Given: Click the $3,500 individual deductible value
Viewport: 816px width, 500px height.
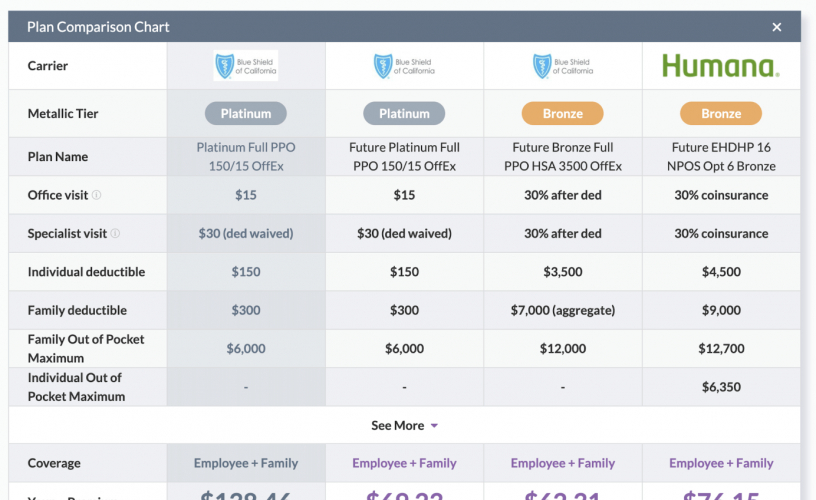Looking at the screenshot, I should point(563,272).
